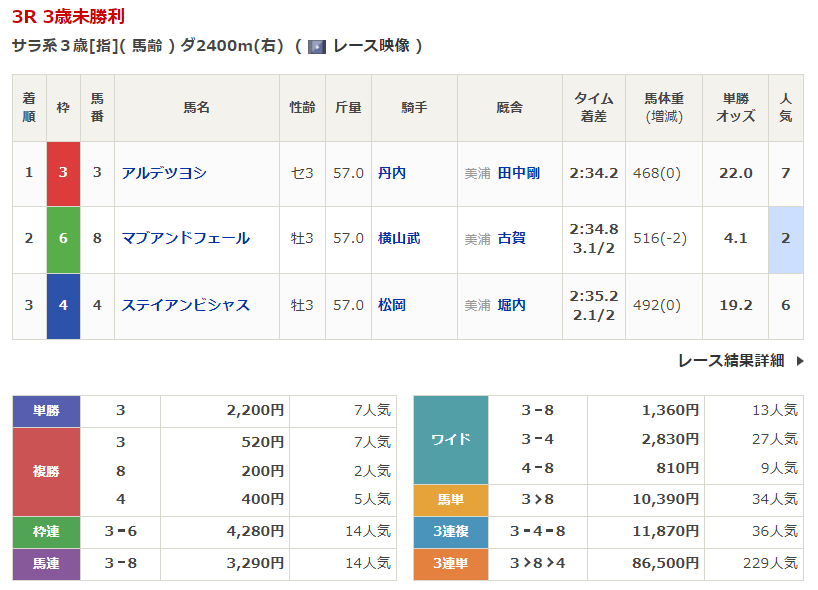Click the green frame 6 color cell
818x590 pixels.
(63, 240)
